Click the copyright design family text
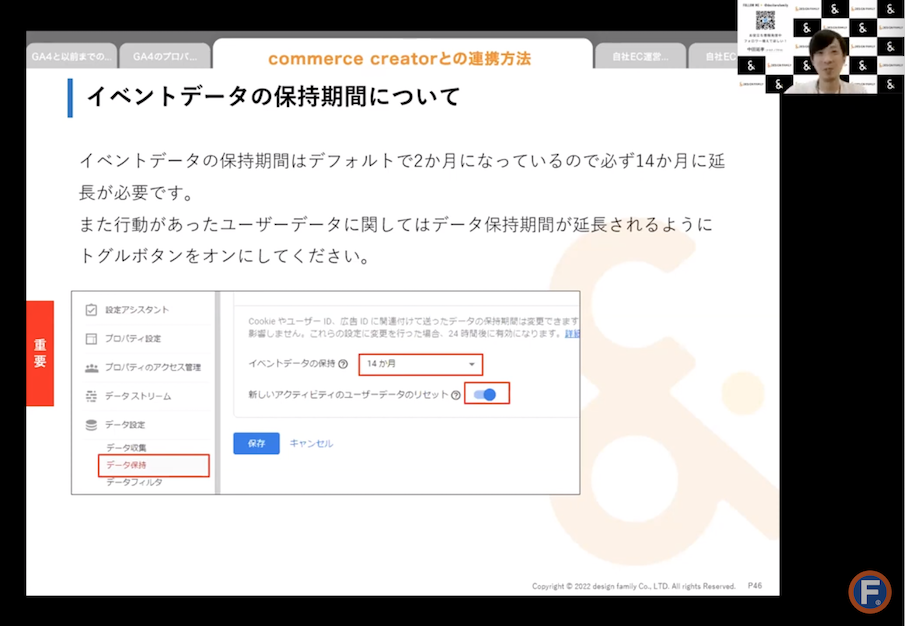 [634, 586]
